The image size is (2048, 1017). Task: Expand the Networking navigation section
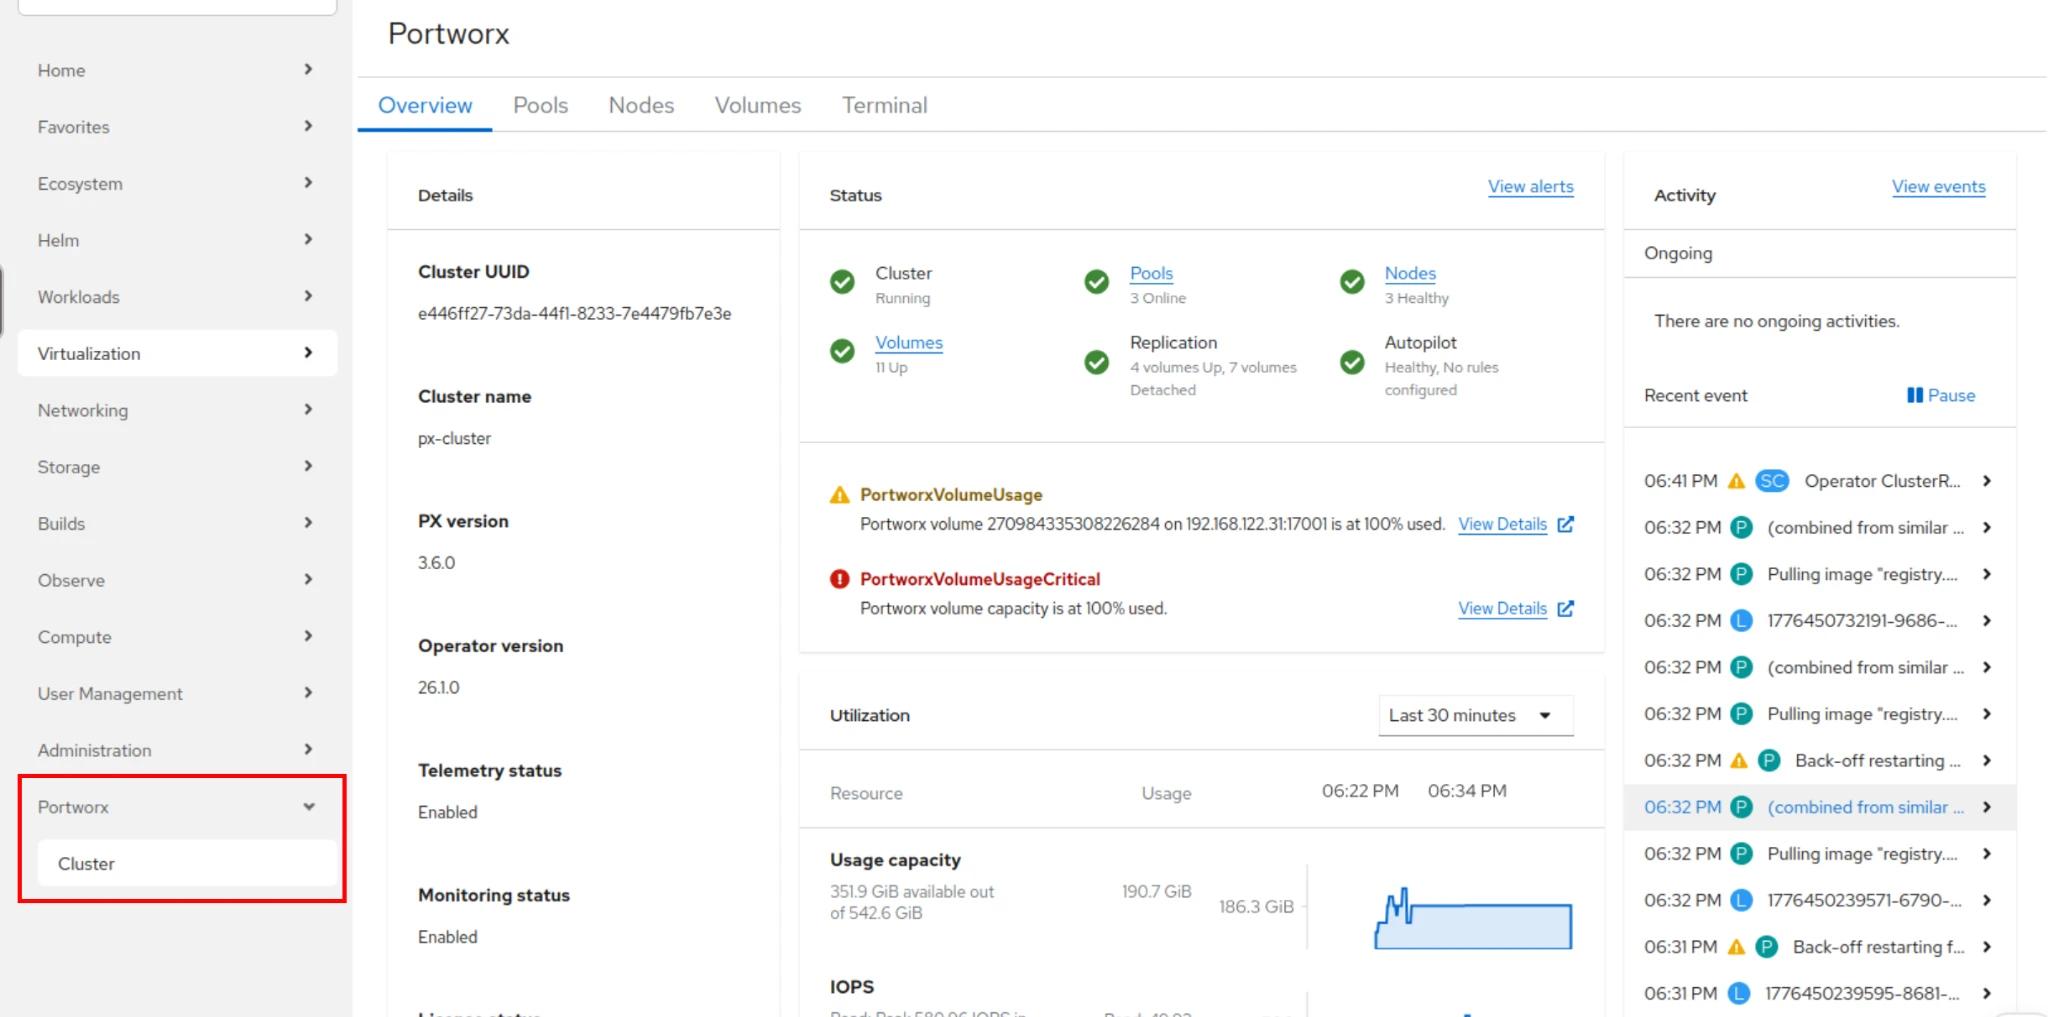pos(177,410)
